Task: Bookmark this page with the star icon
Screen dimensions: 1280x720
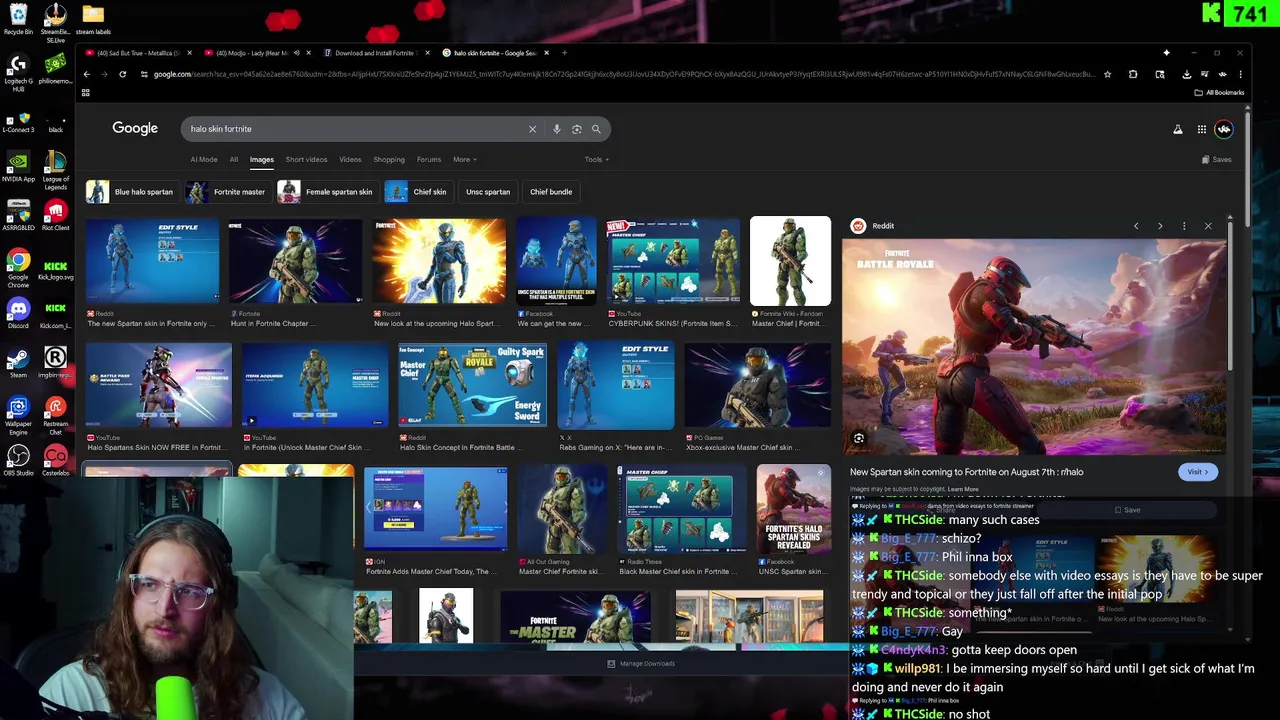Action: coord(1107,74)
